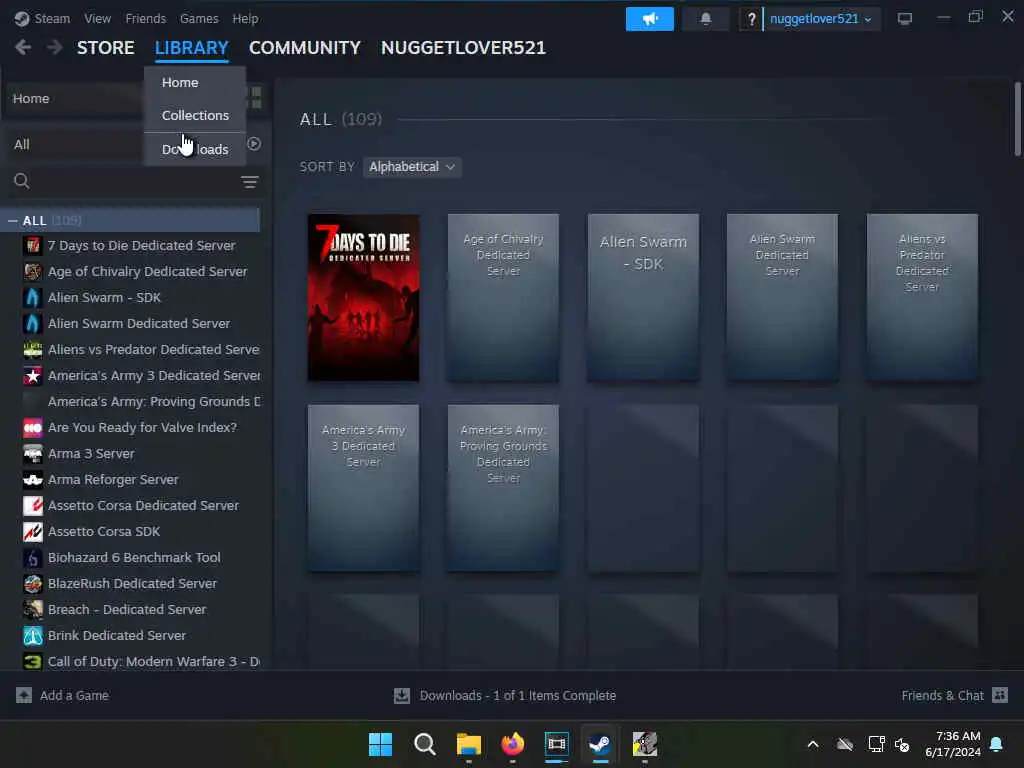Click Add a Game
Image resolution: width=1024 pixels, height=768 pixels.
pos(74,696)
